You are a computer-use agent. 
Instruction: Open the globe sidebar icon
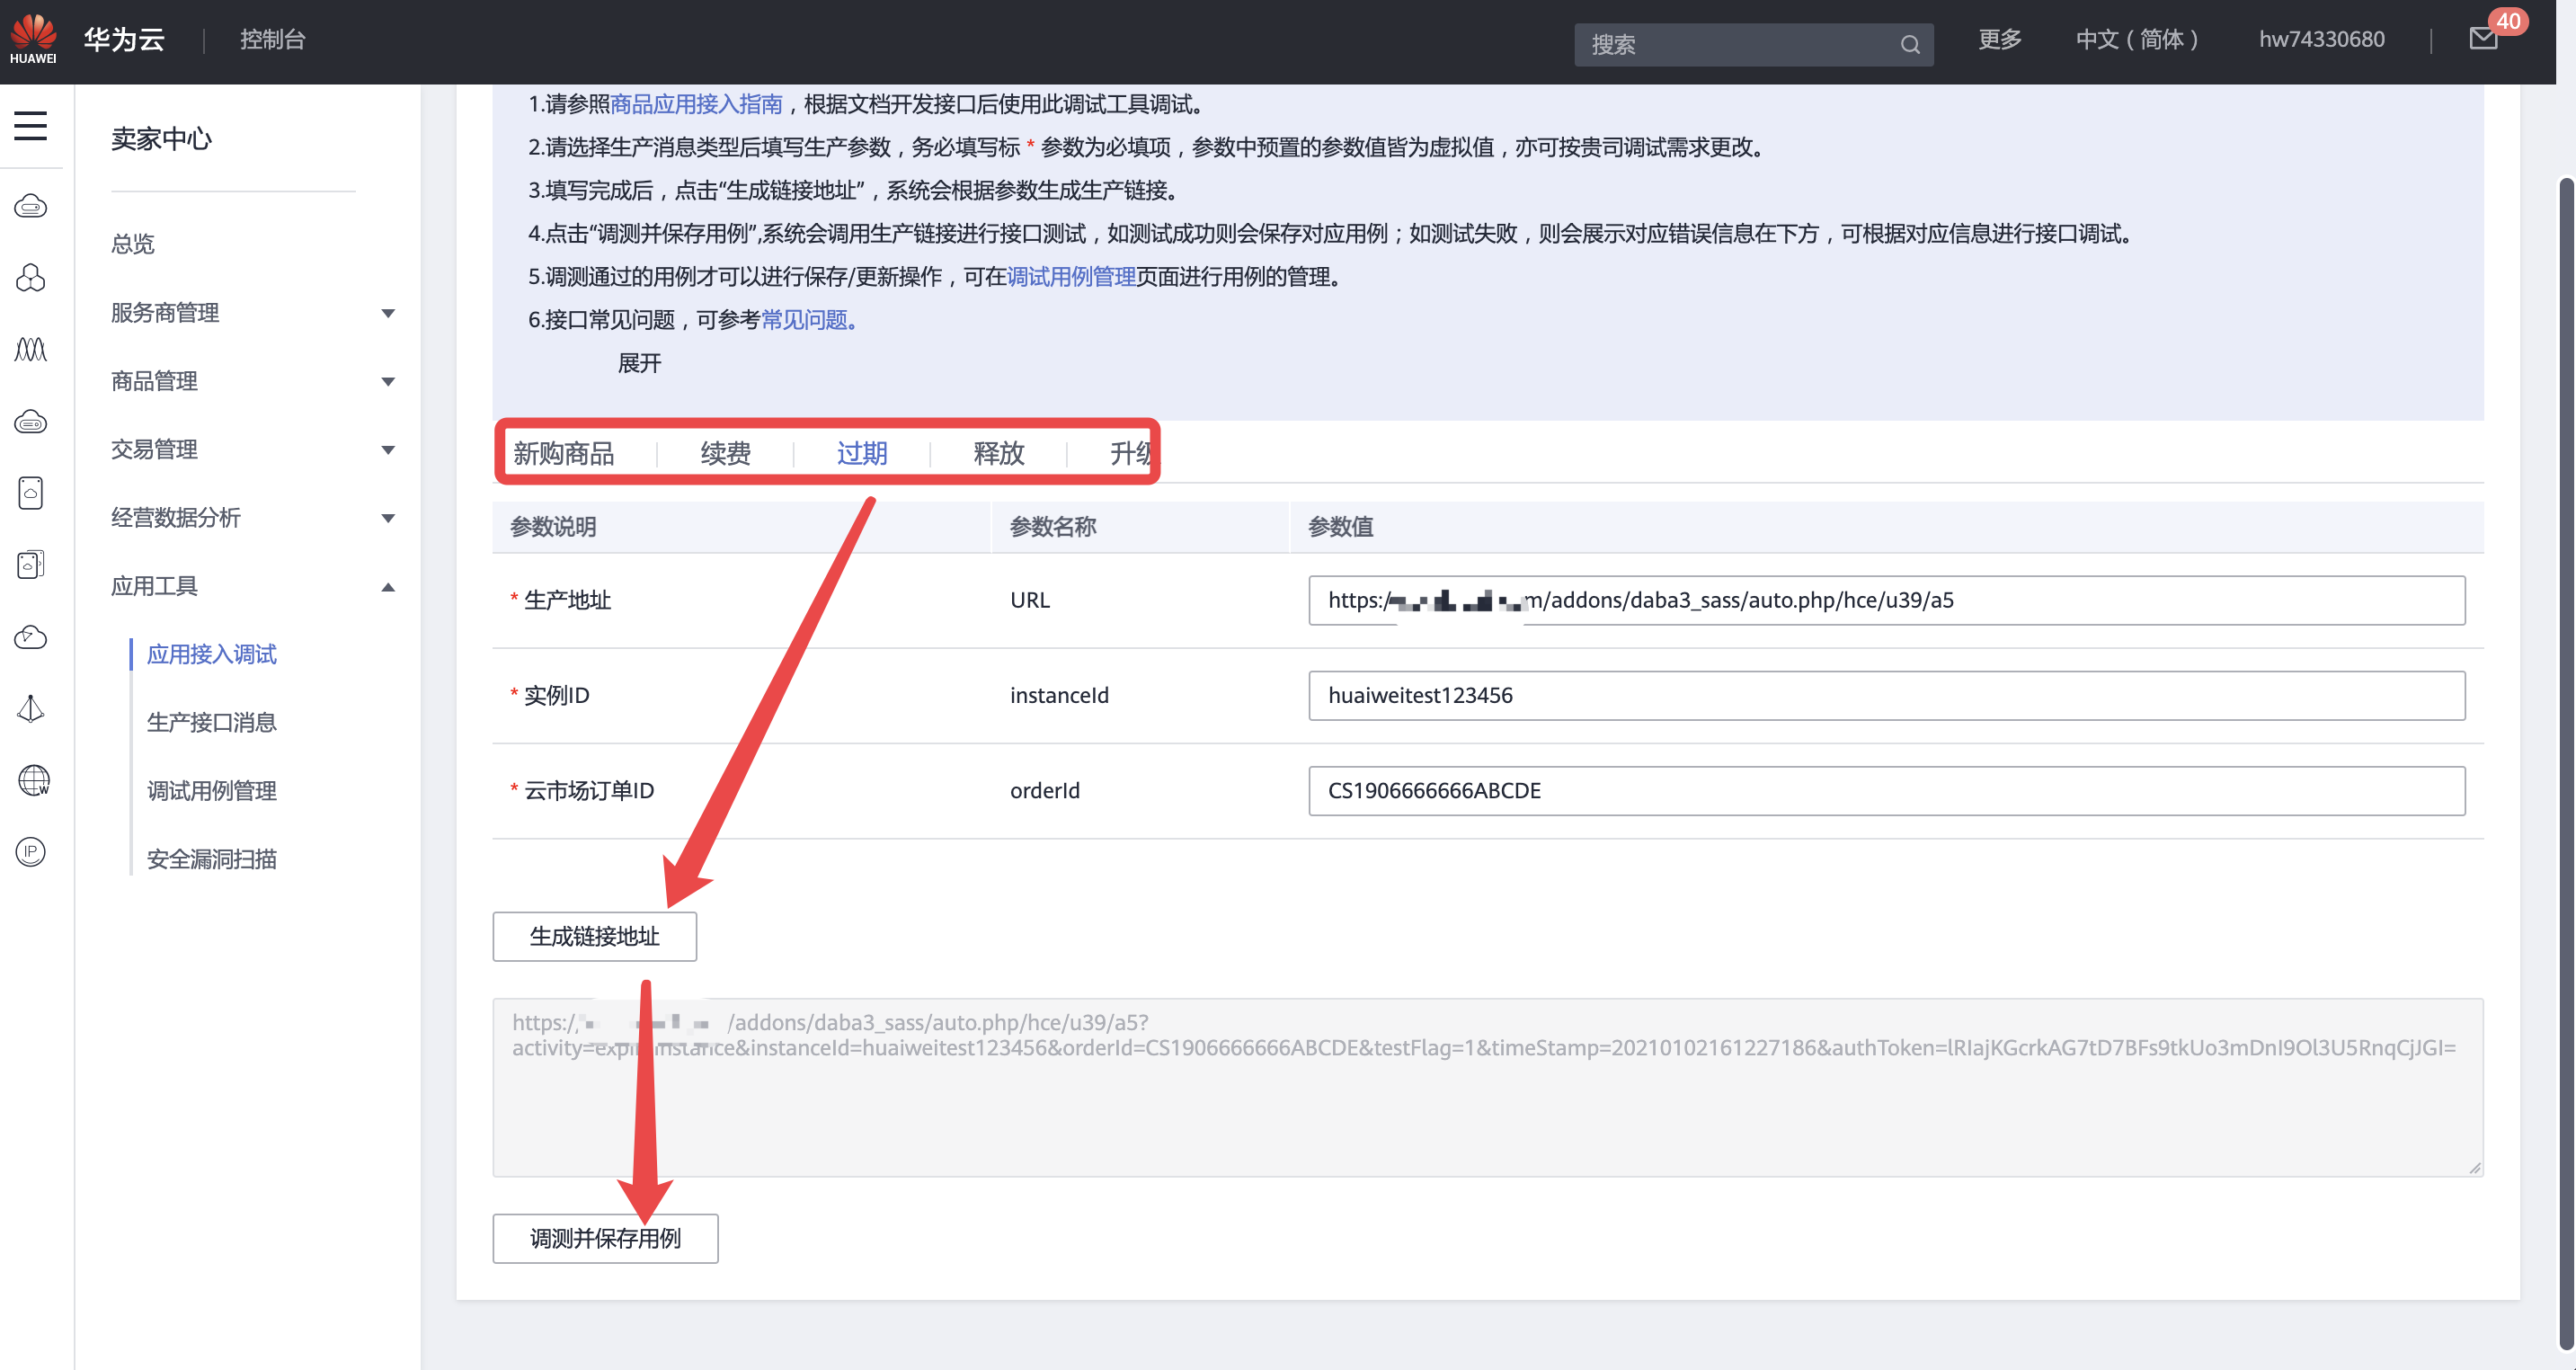(33, 780)
